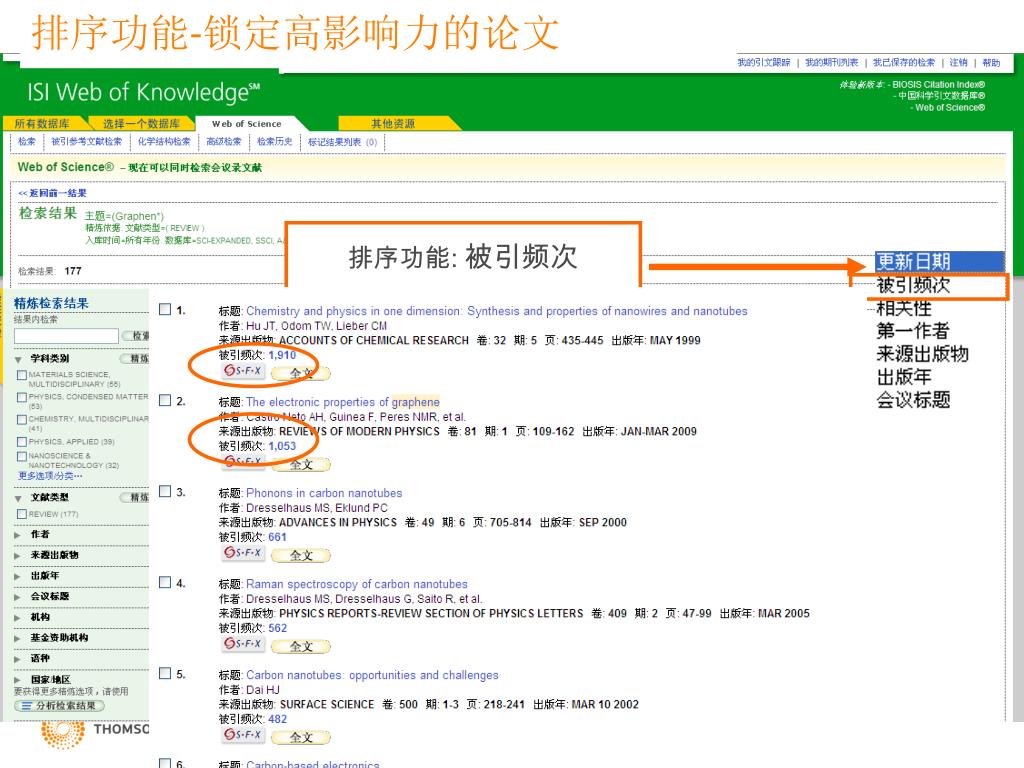Open 全文 for Carbon nanotubes: opportunities and challenges
The height and width of the screenshot is (768, 1024).
pyautogui.click(x=300, y=737)
